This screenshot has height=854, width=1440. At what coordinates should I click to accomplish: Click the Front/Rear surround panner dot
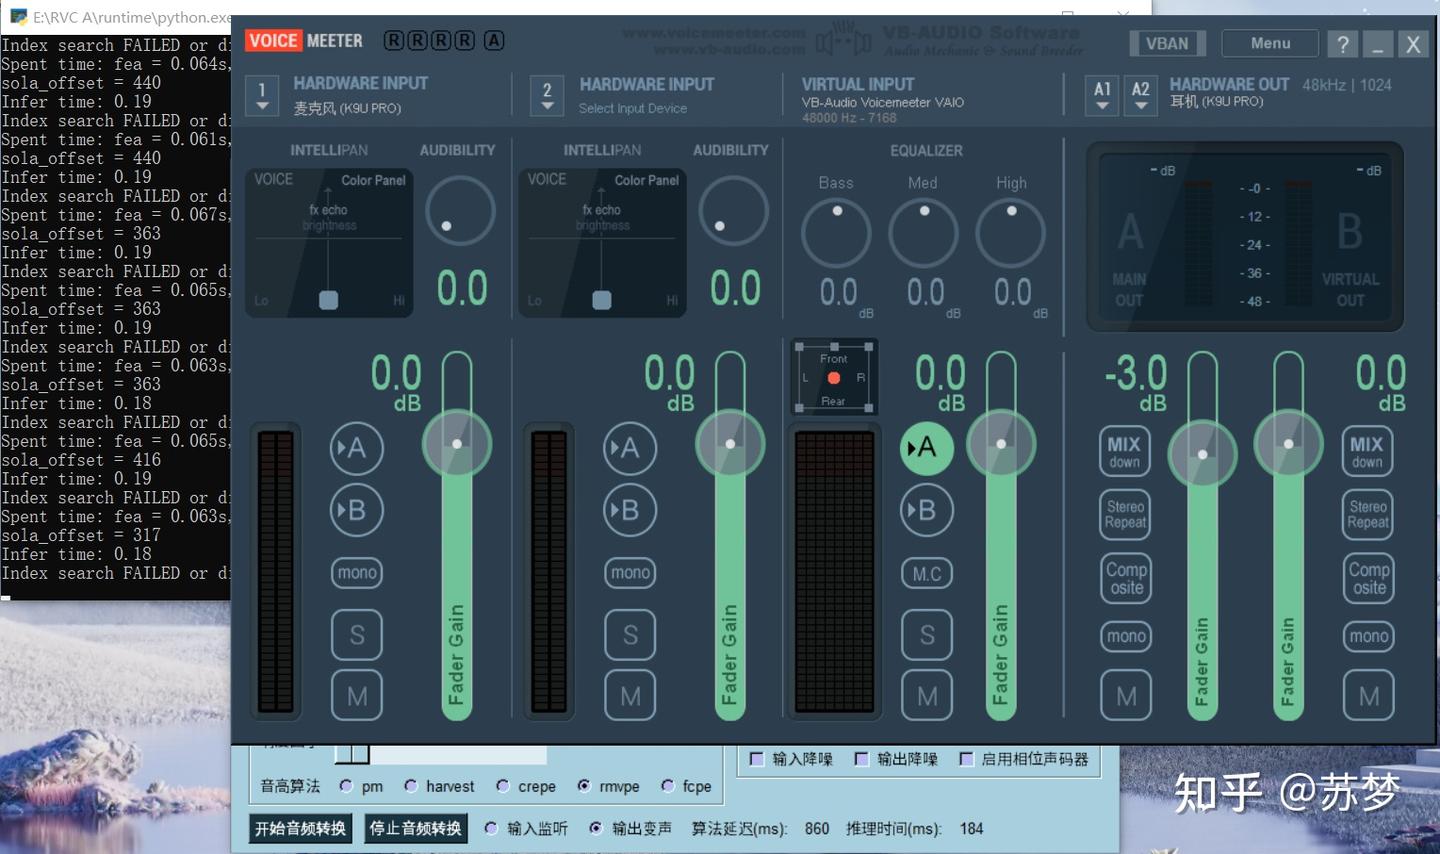pyautogui.click(x=834, y=378)
